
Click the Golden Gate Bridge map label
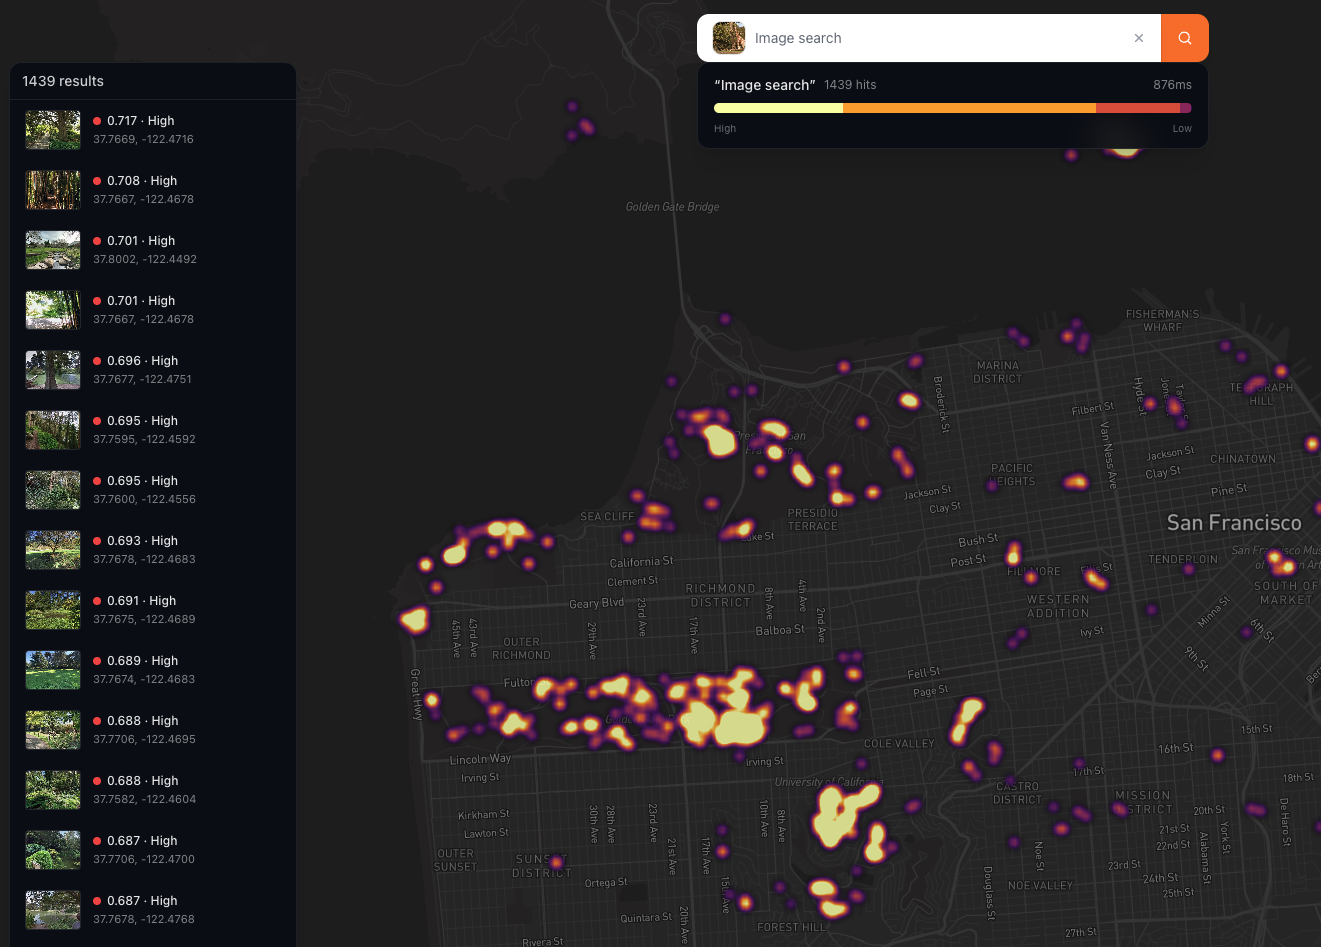click(x=672, y=207)
